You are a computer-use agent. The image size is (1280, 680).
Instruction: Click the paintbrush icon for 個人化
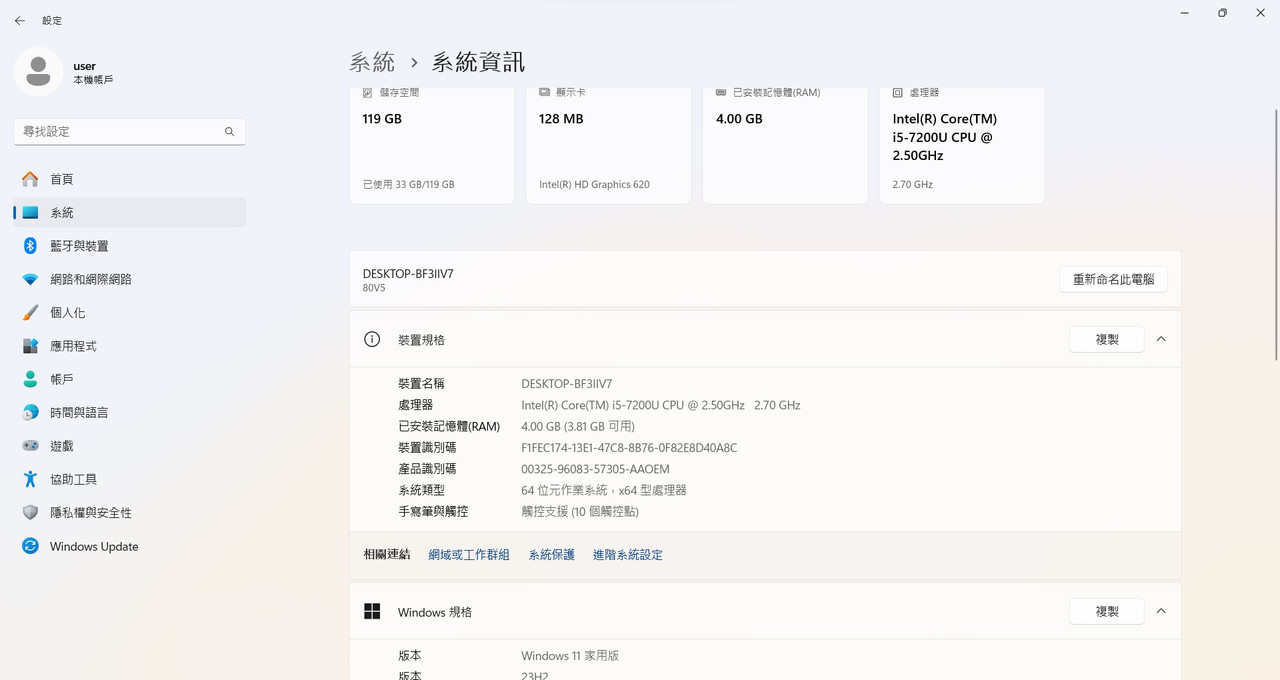tap(30, 312)
